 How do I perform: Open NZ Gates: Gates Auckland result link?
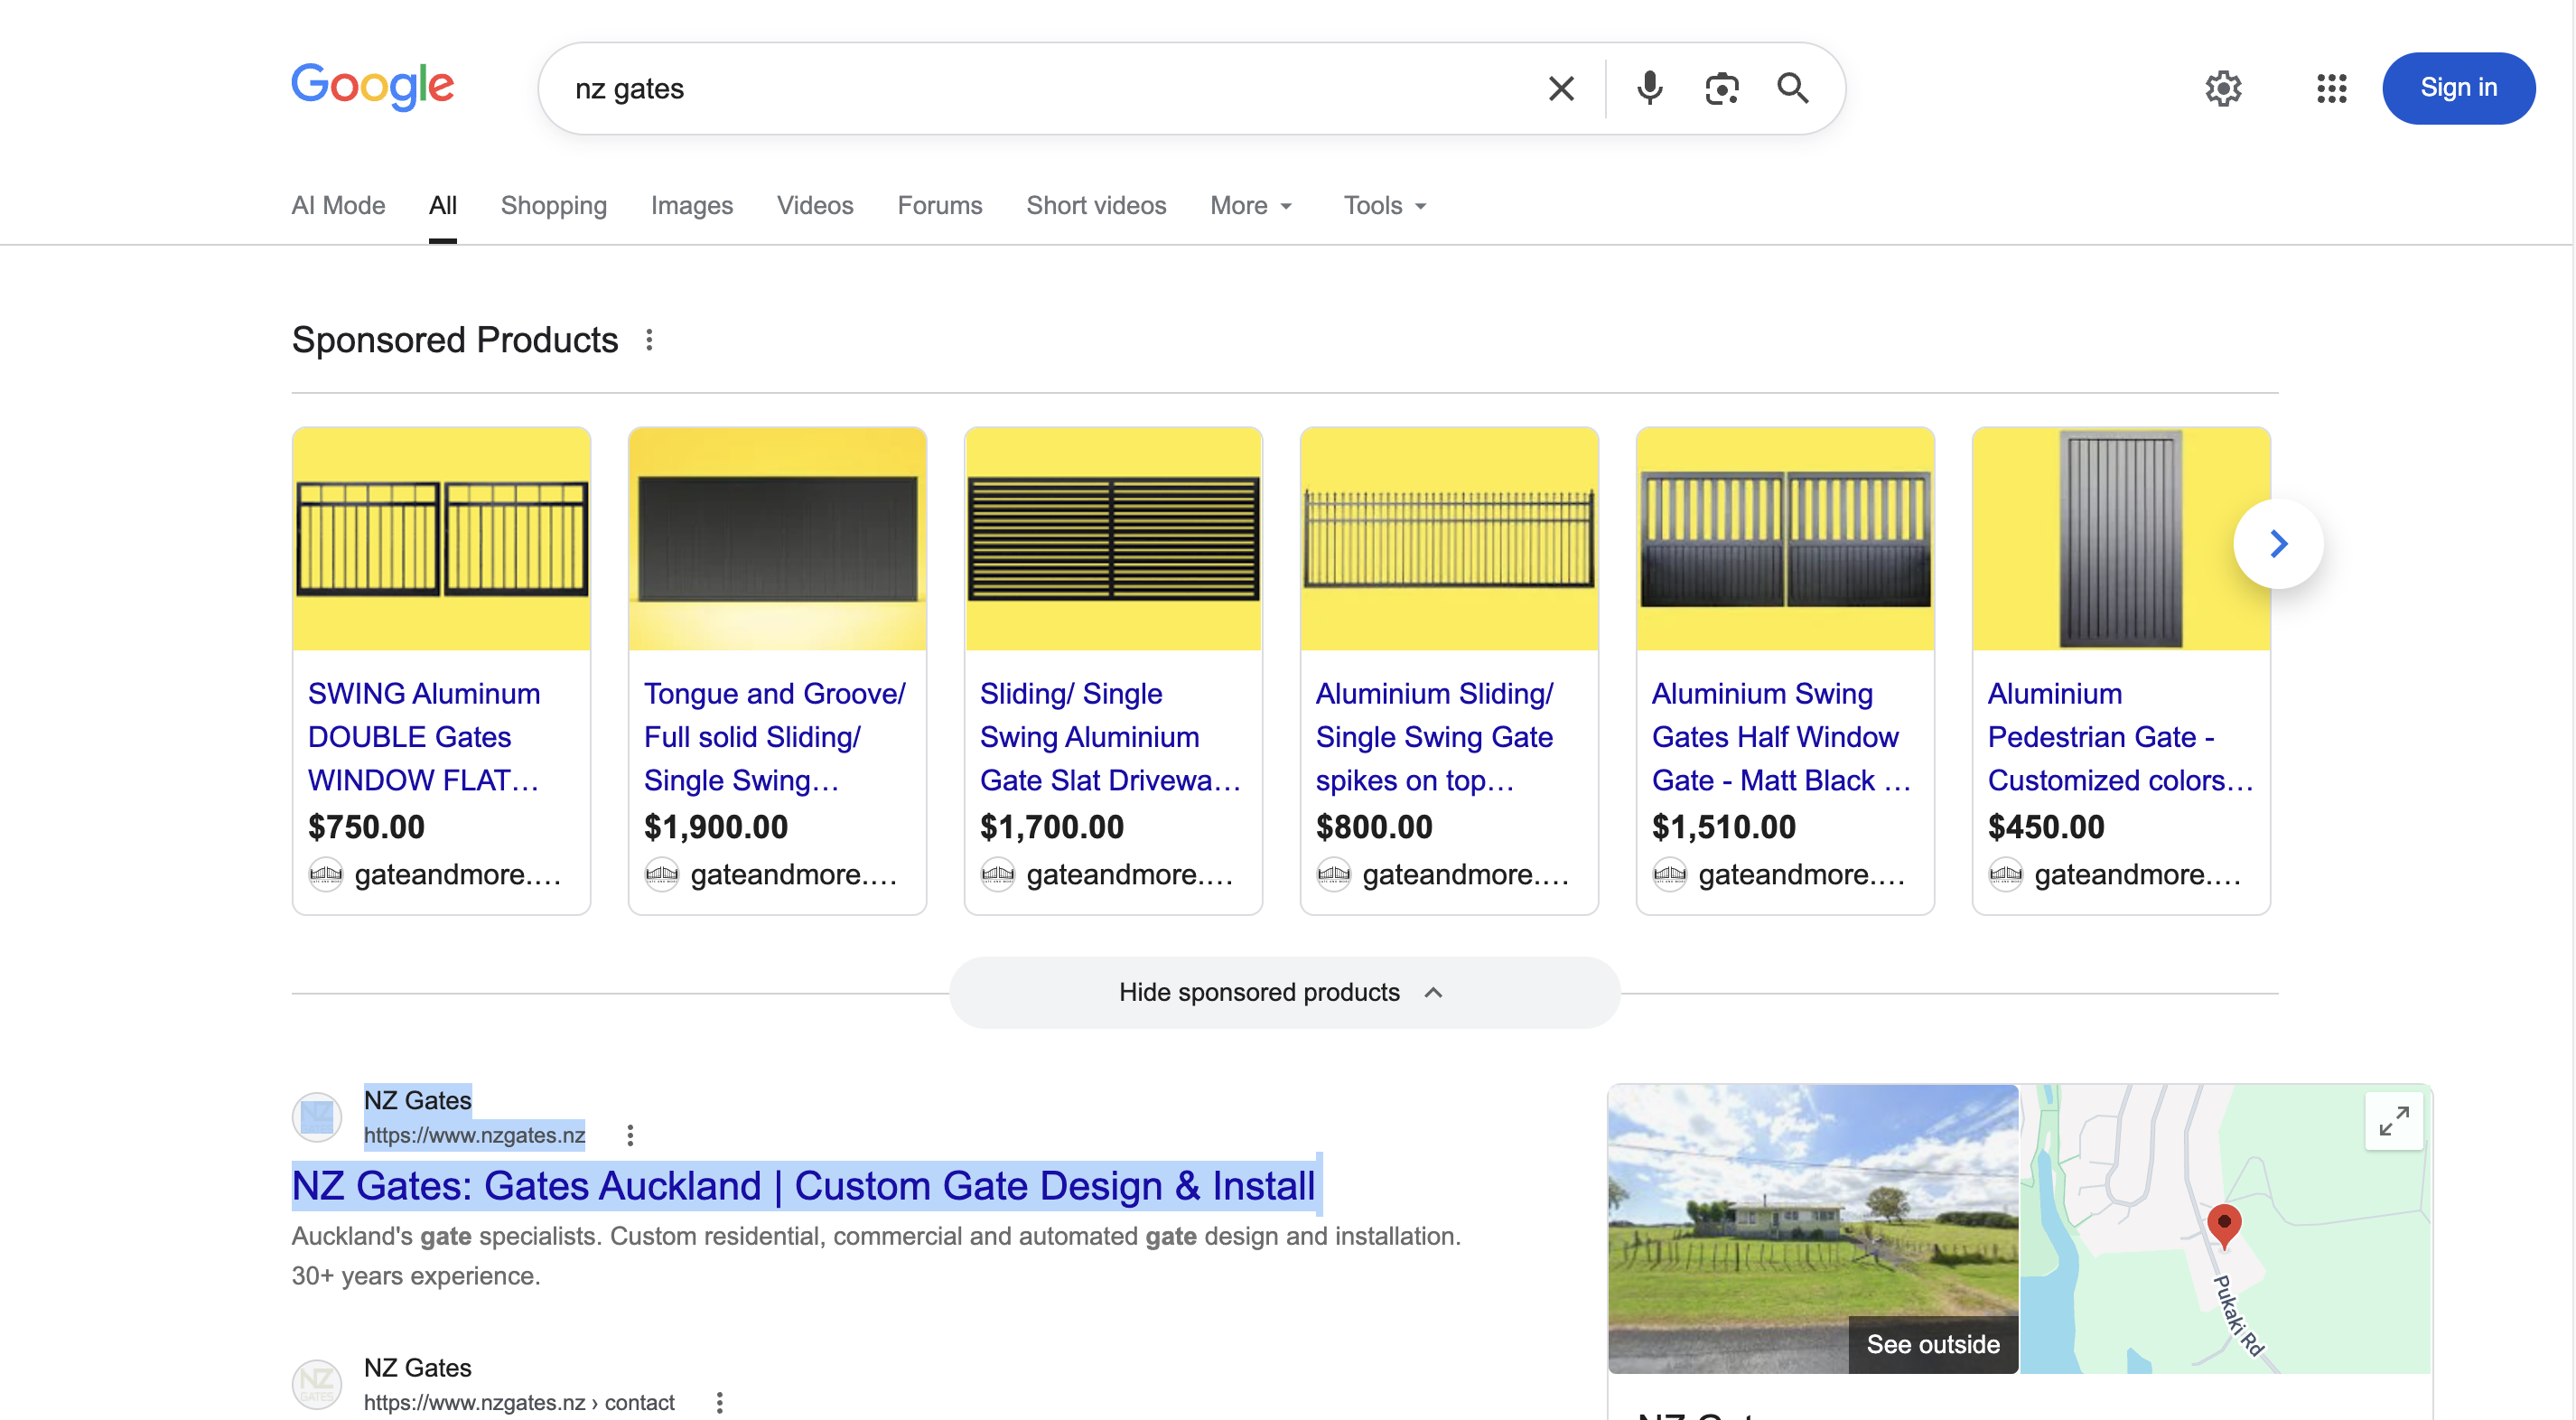pos(803,1185)
